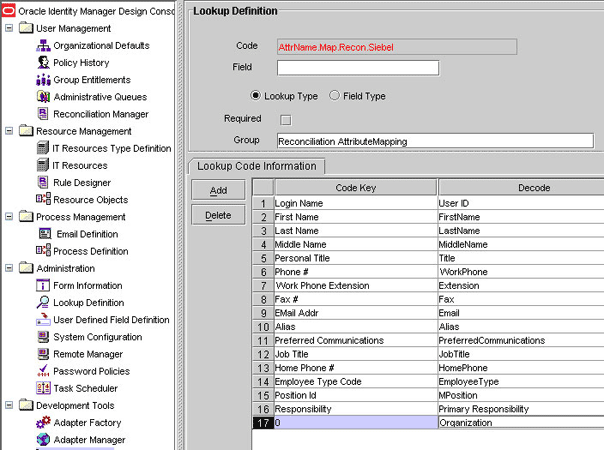Screen dimensions: 604x450
Task: Select the Group Entitlements icon
Action: coord(43,80)
